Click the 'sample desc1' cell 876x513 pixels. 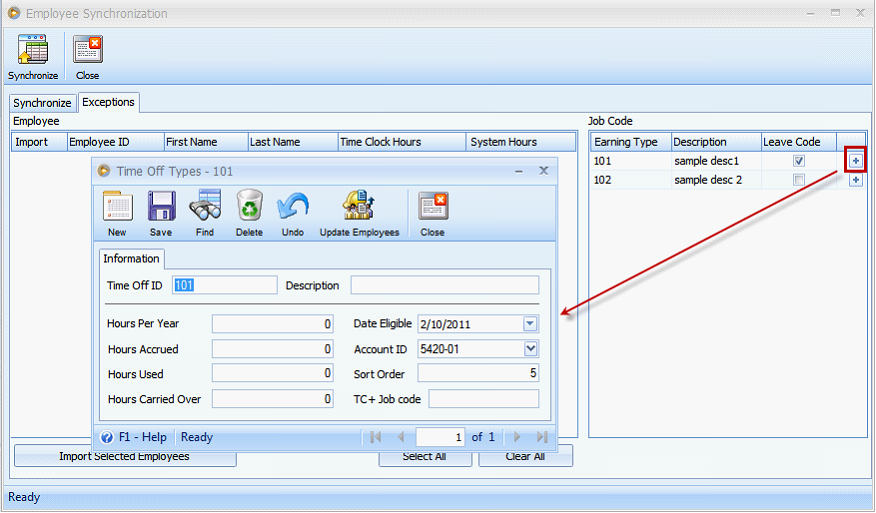716,161
